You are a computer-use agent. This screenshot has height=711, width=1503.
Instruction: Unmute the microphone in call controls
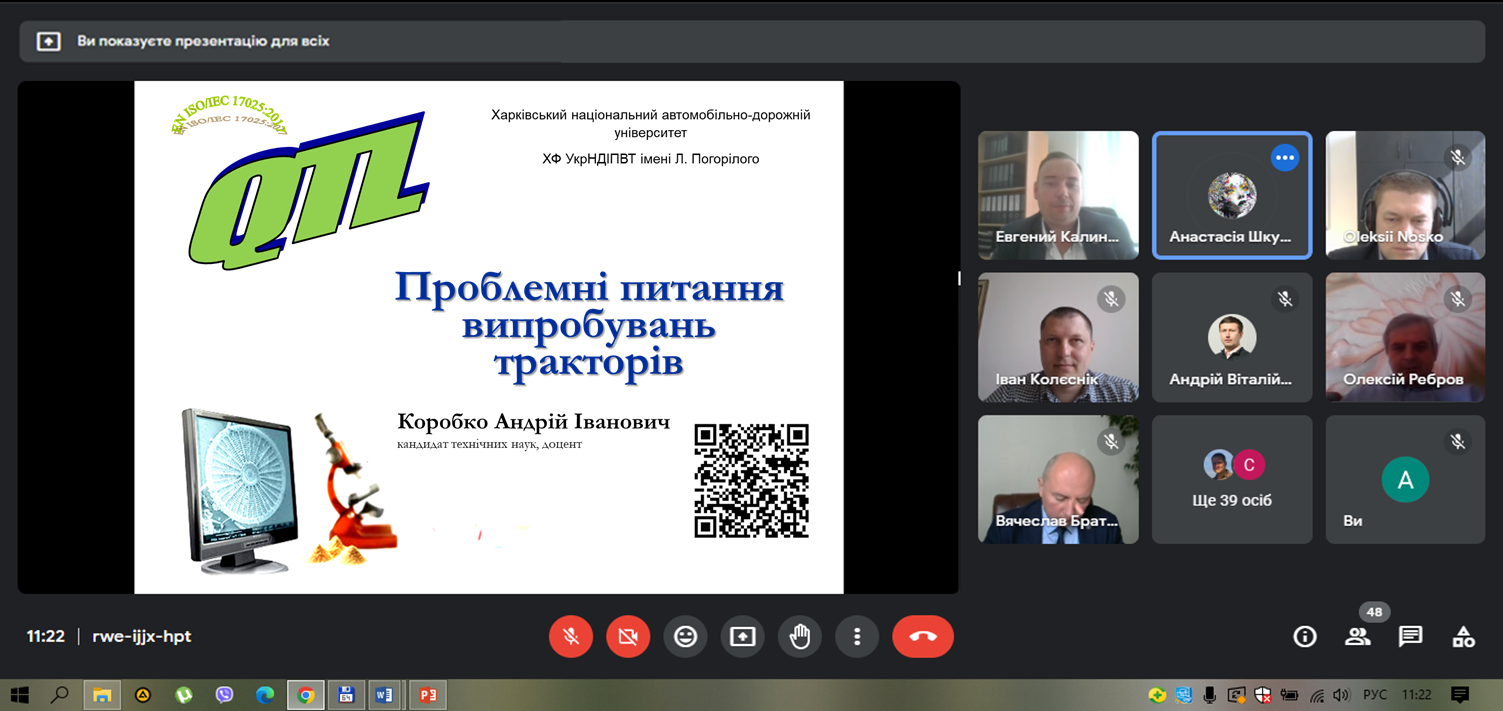click(x=571, y=637)
